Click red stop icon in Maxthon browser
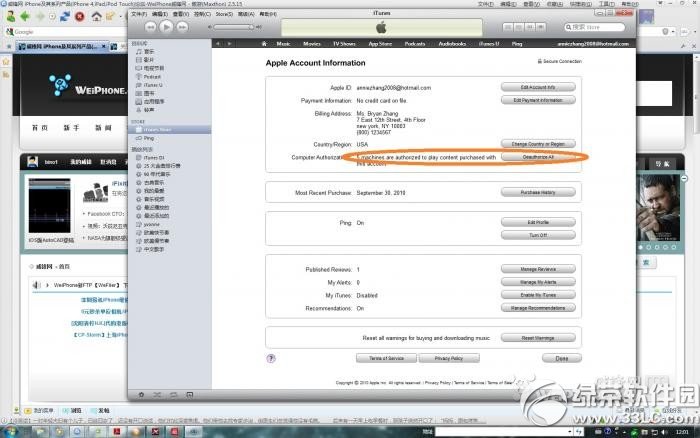Viewport: 700px width, 438px height. click(x=80, y=17)
